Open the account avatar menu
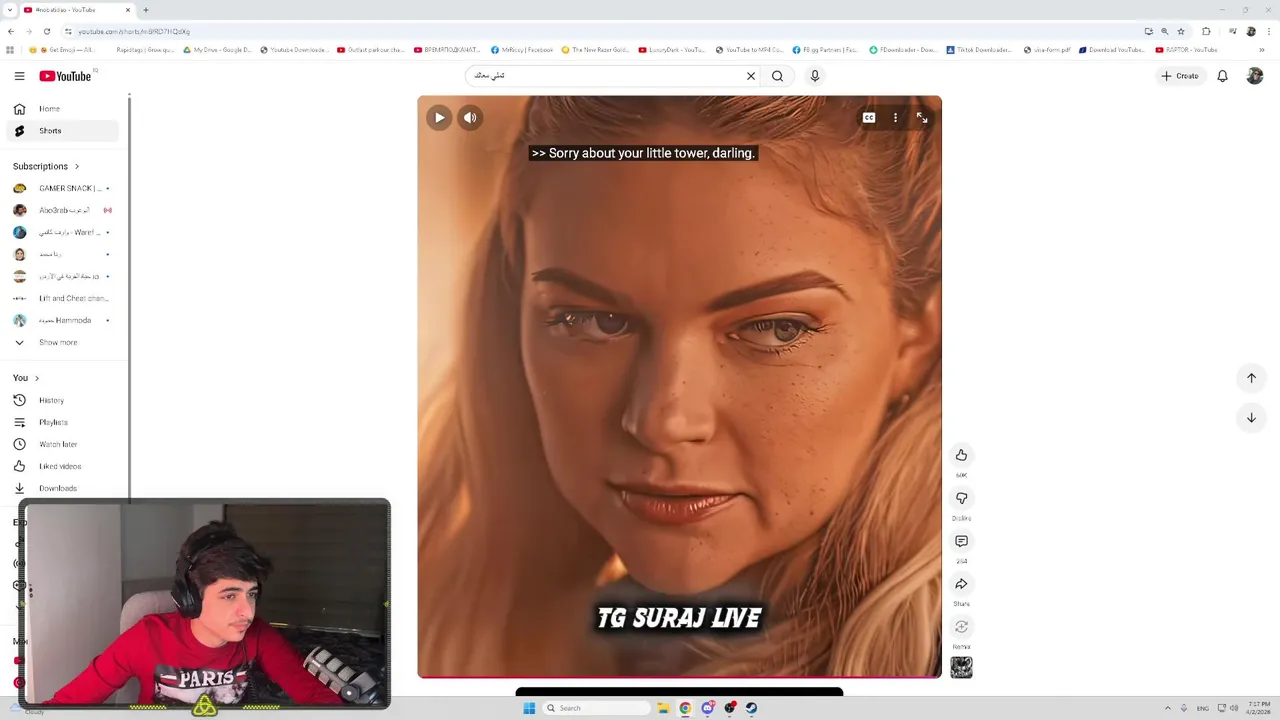The image size is (1280, 720). click(x=1255, y=76)
